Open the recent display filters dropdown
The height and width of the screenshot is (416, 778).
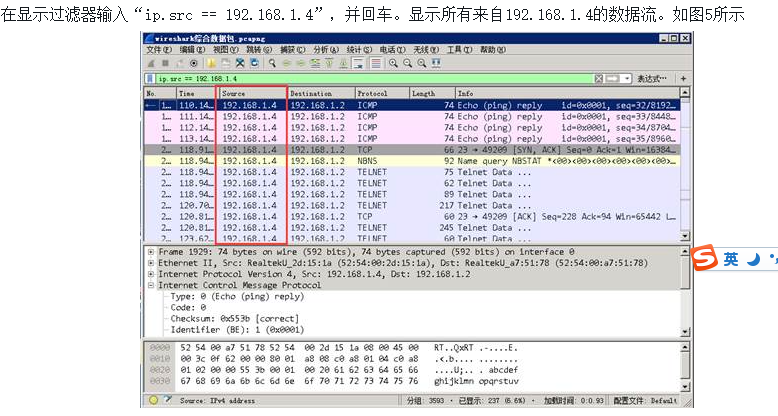click(x=627, y=79)
